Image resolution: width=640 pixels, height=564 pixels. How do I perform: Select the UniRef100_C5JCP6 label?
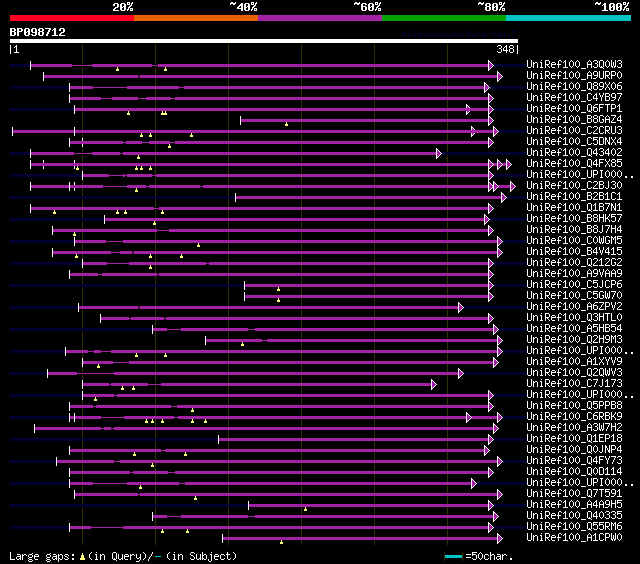pos(574,285)
